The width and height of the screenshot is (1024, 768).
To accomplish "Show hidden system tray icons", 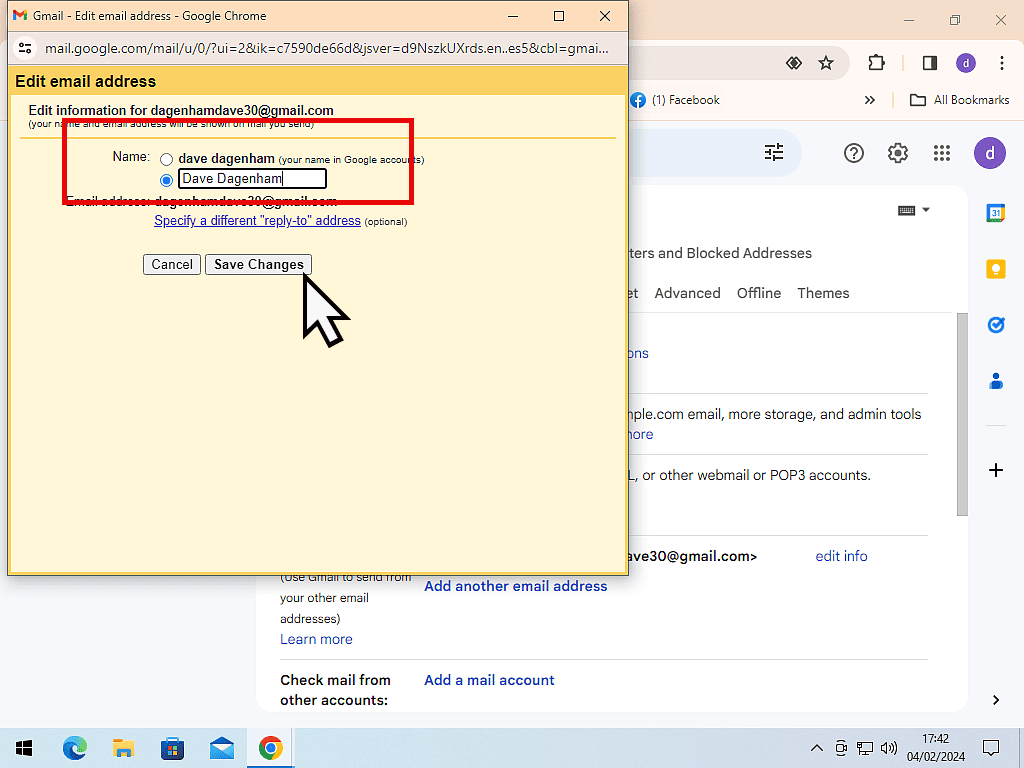I will click(x=817, y=748).
